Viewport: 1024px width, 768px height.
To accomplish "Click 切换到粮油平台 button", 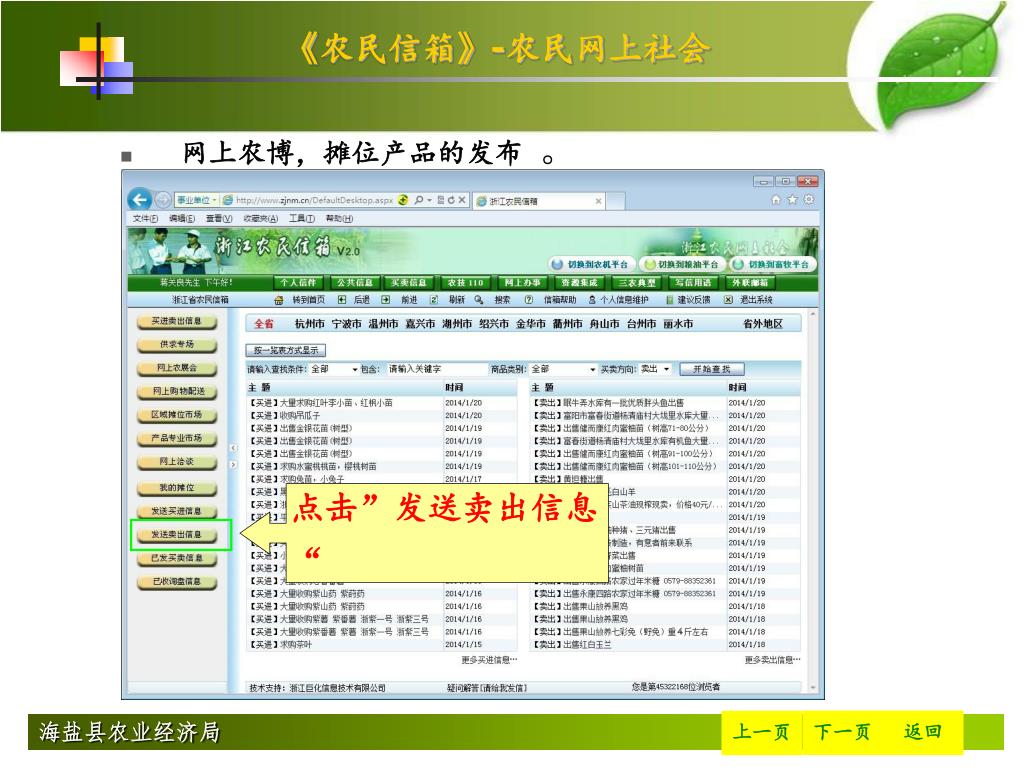I will pos(681,264).
